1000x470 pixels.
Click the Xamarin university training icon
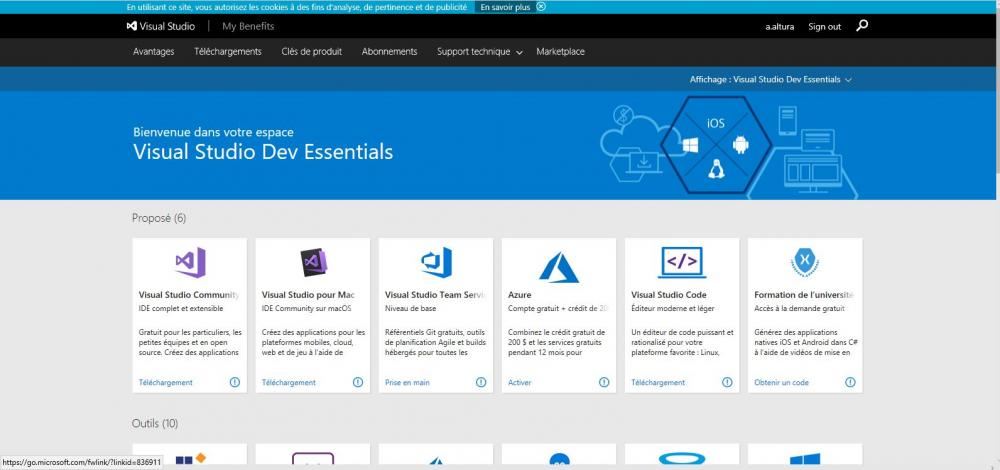[805, 263]
